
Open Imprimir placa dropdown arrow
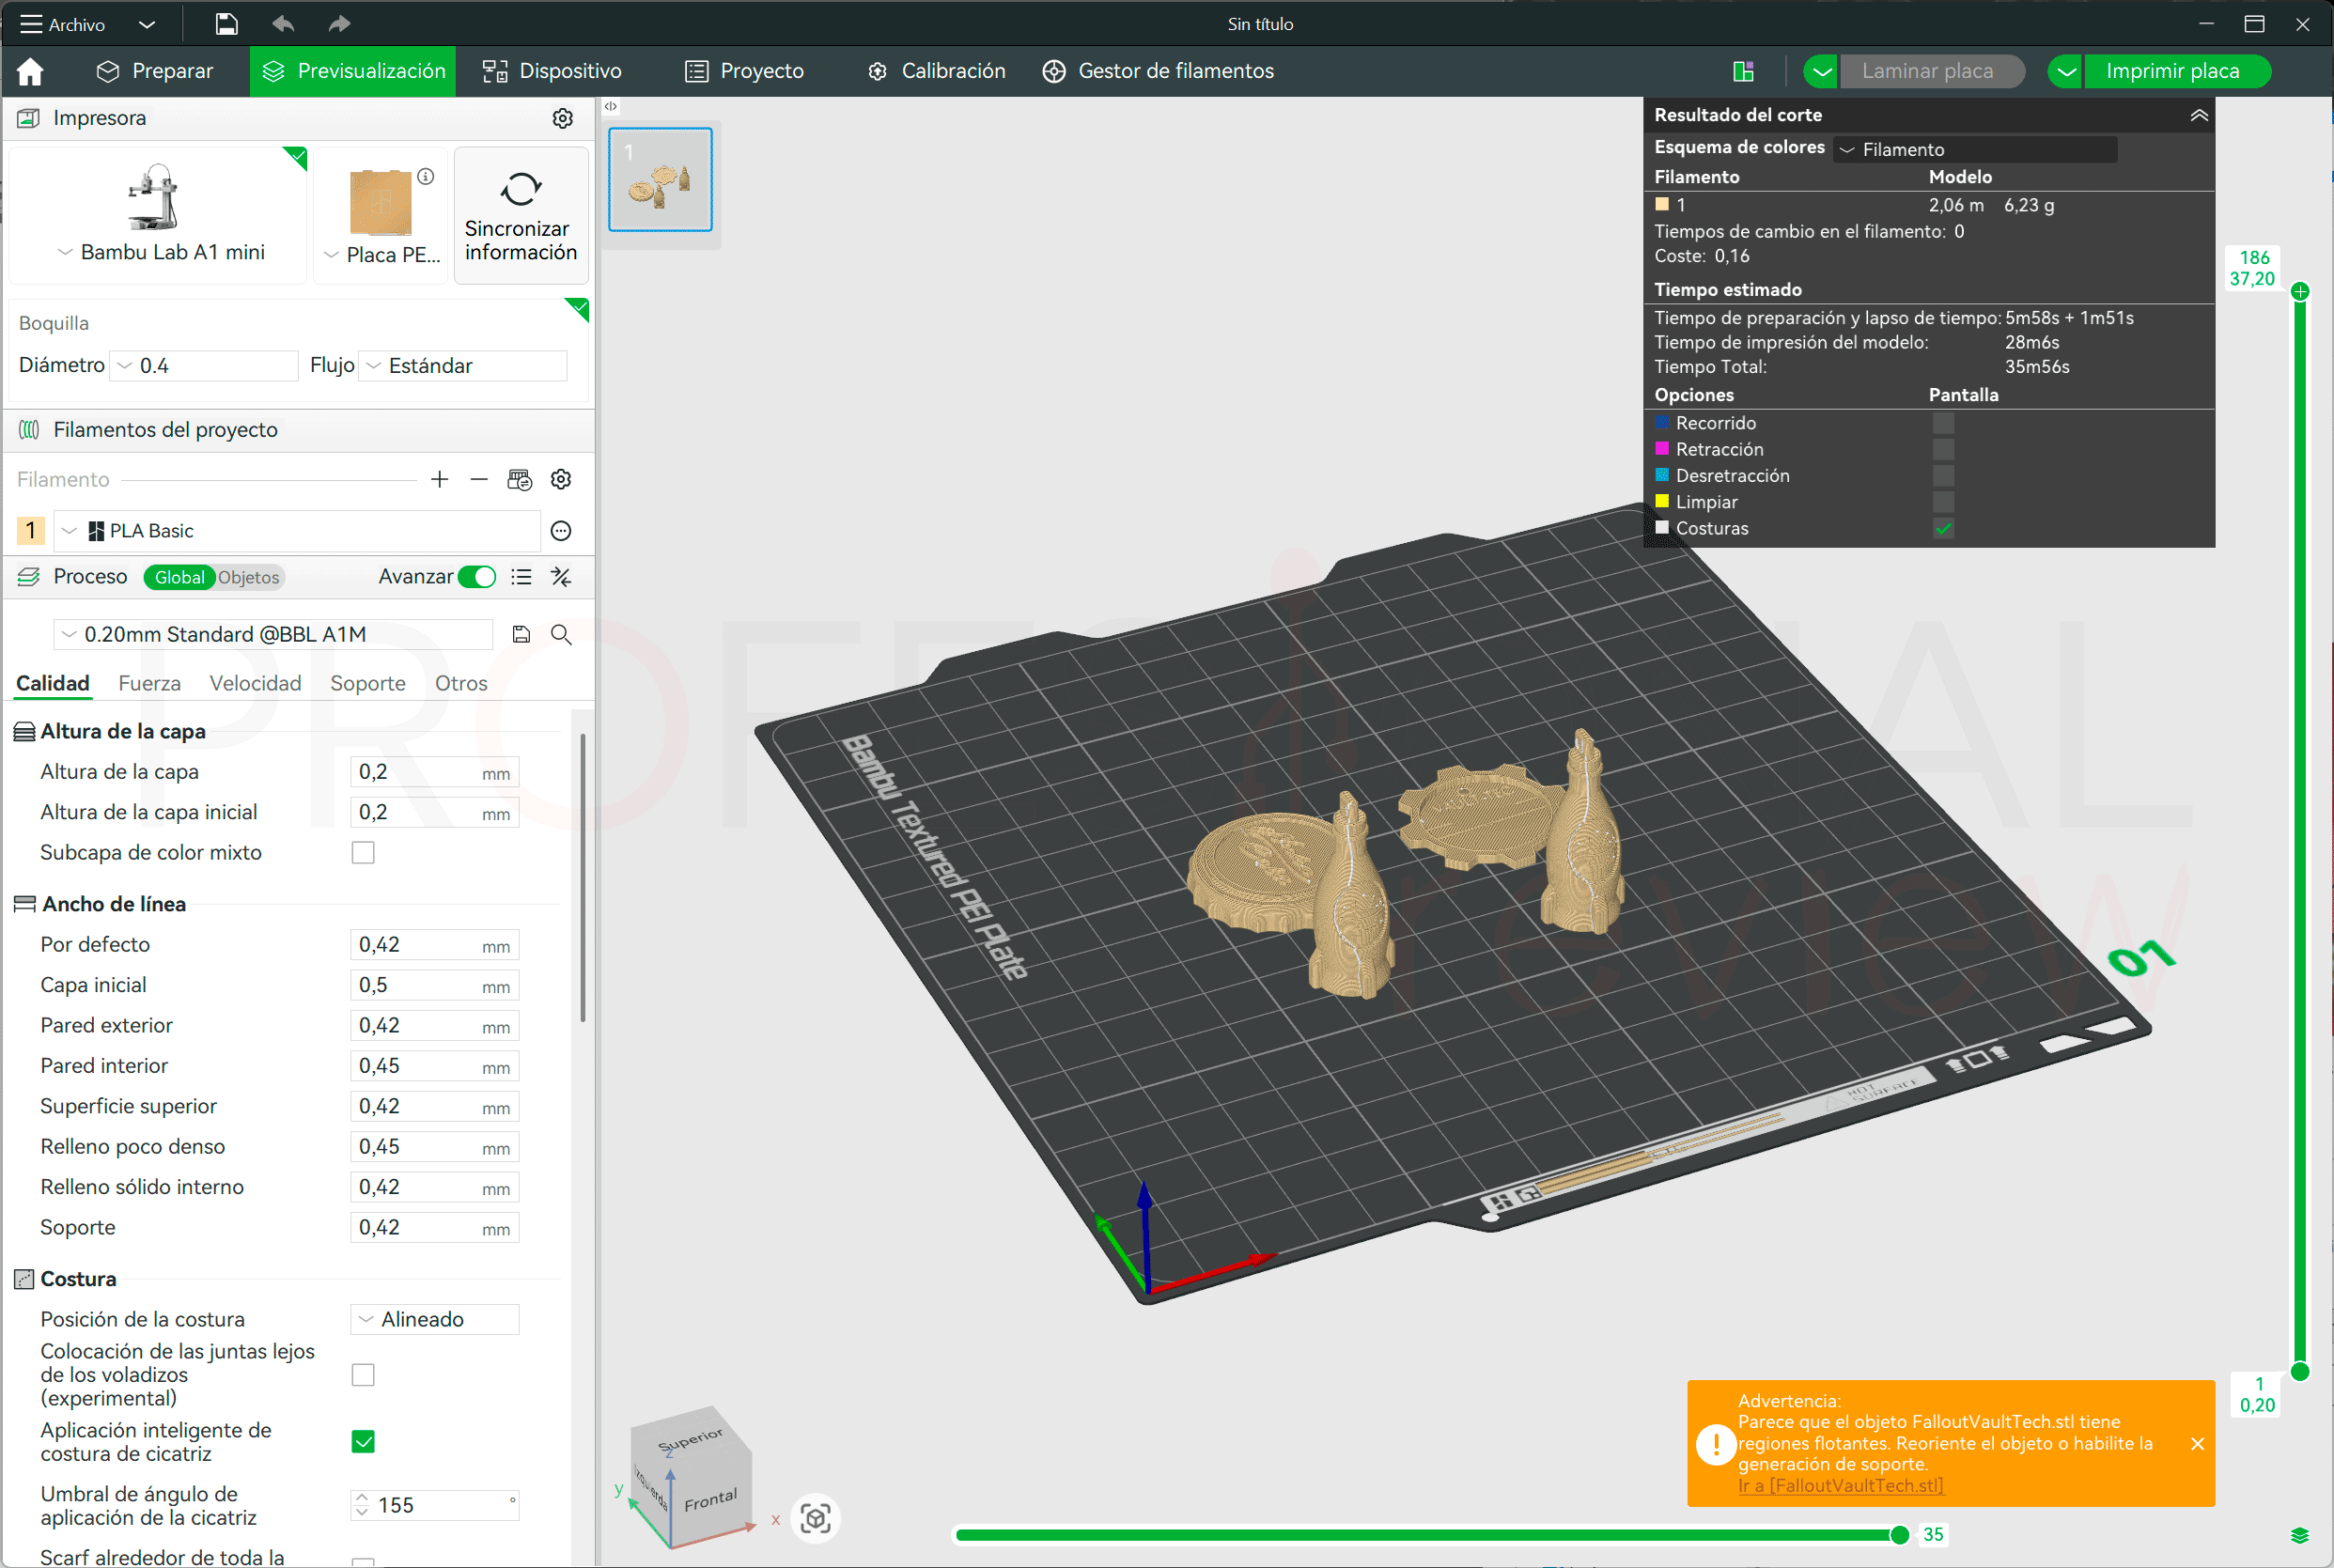coord(2065,71)
